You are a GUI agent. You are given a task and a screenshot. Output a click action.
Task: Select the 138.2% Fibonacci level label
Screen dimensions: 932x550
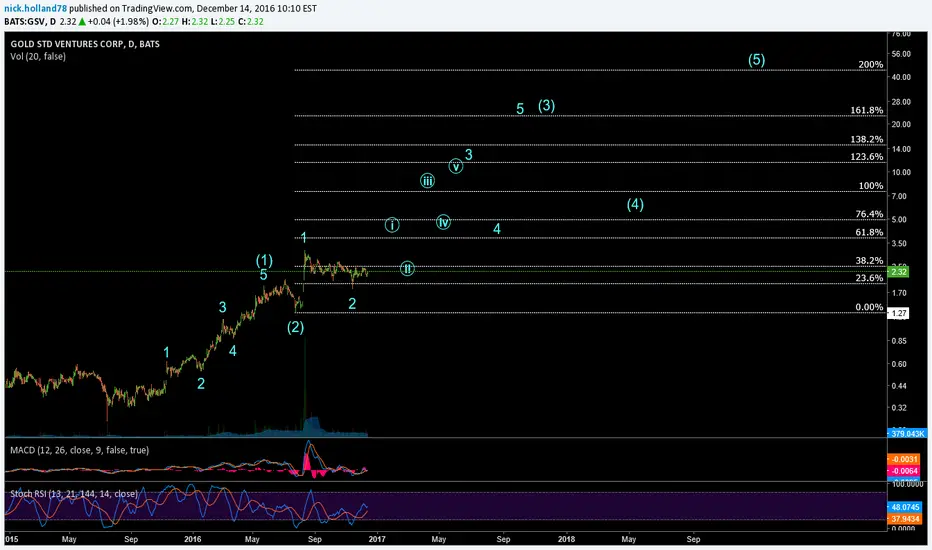pos(867,140)
